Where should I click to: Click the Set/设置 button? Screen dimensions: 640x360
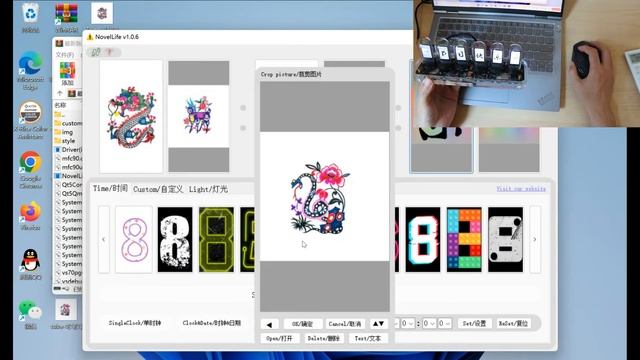coord(474,324)
